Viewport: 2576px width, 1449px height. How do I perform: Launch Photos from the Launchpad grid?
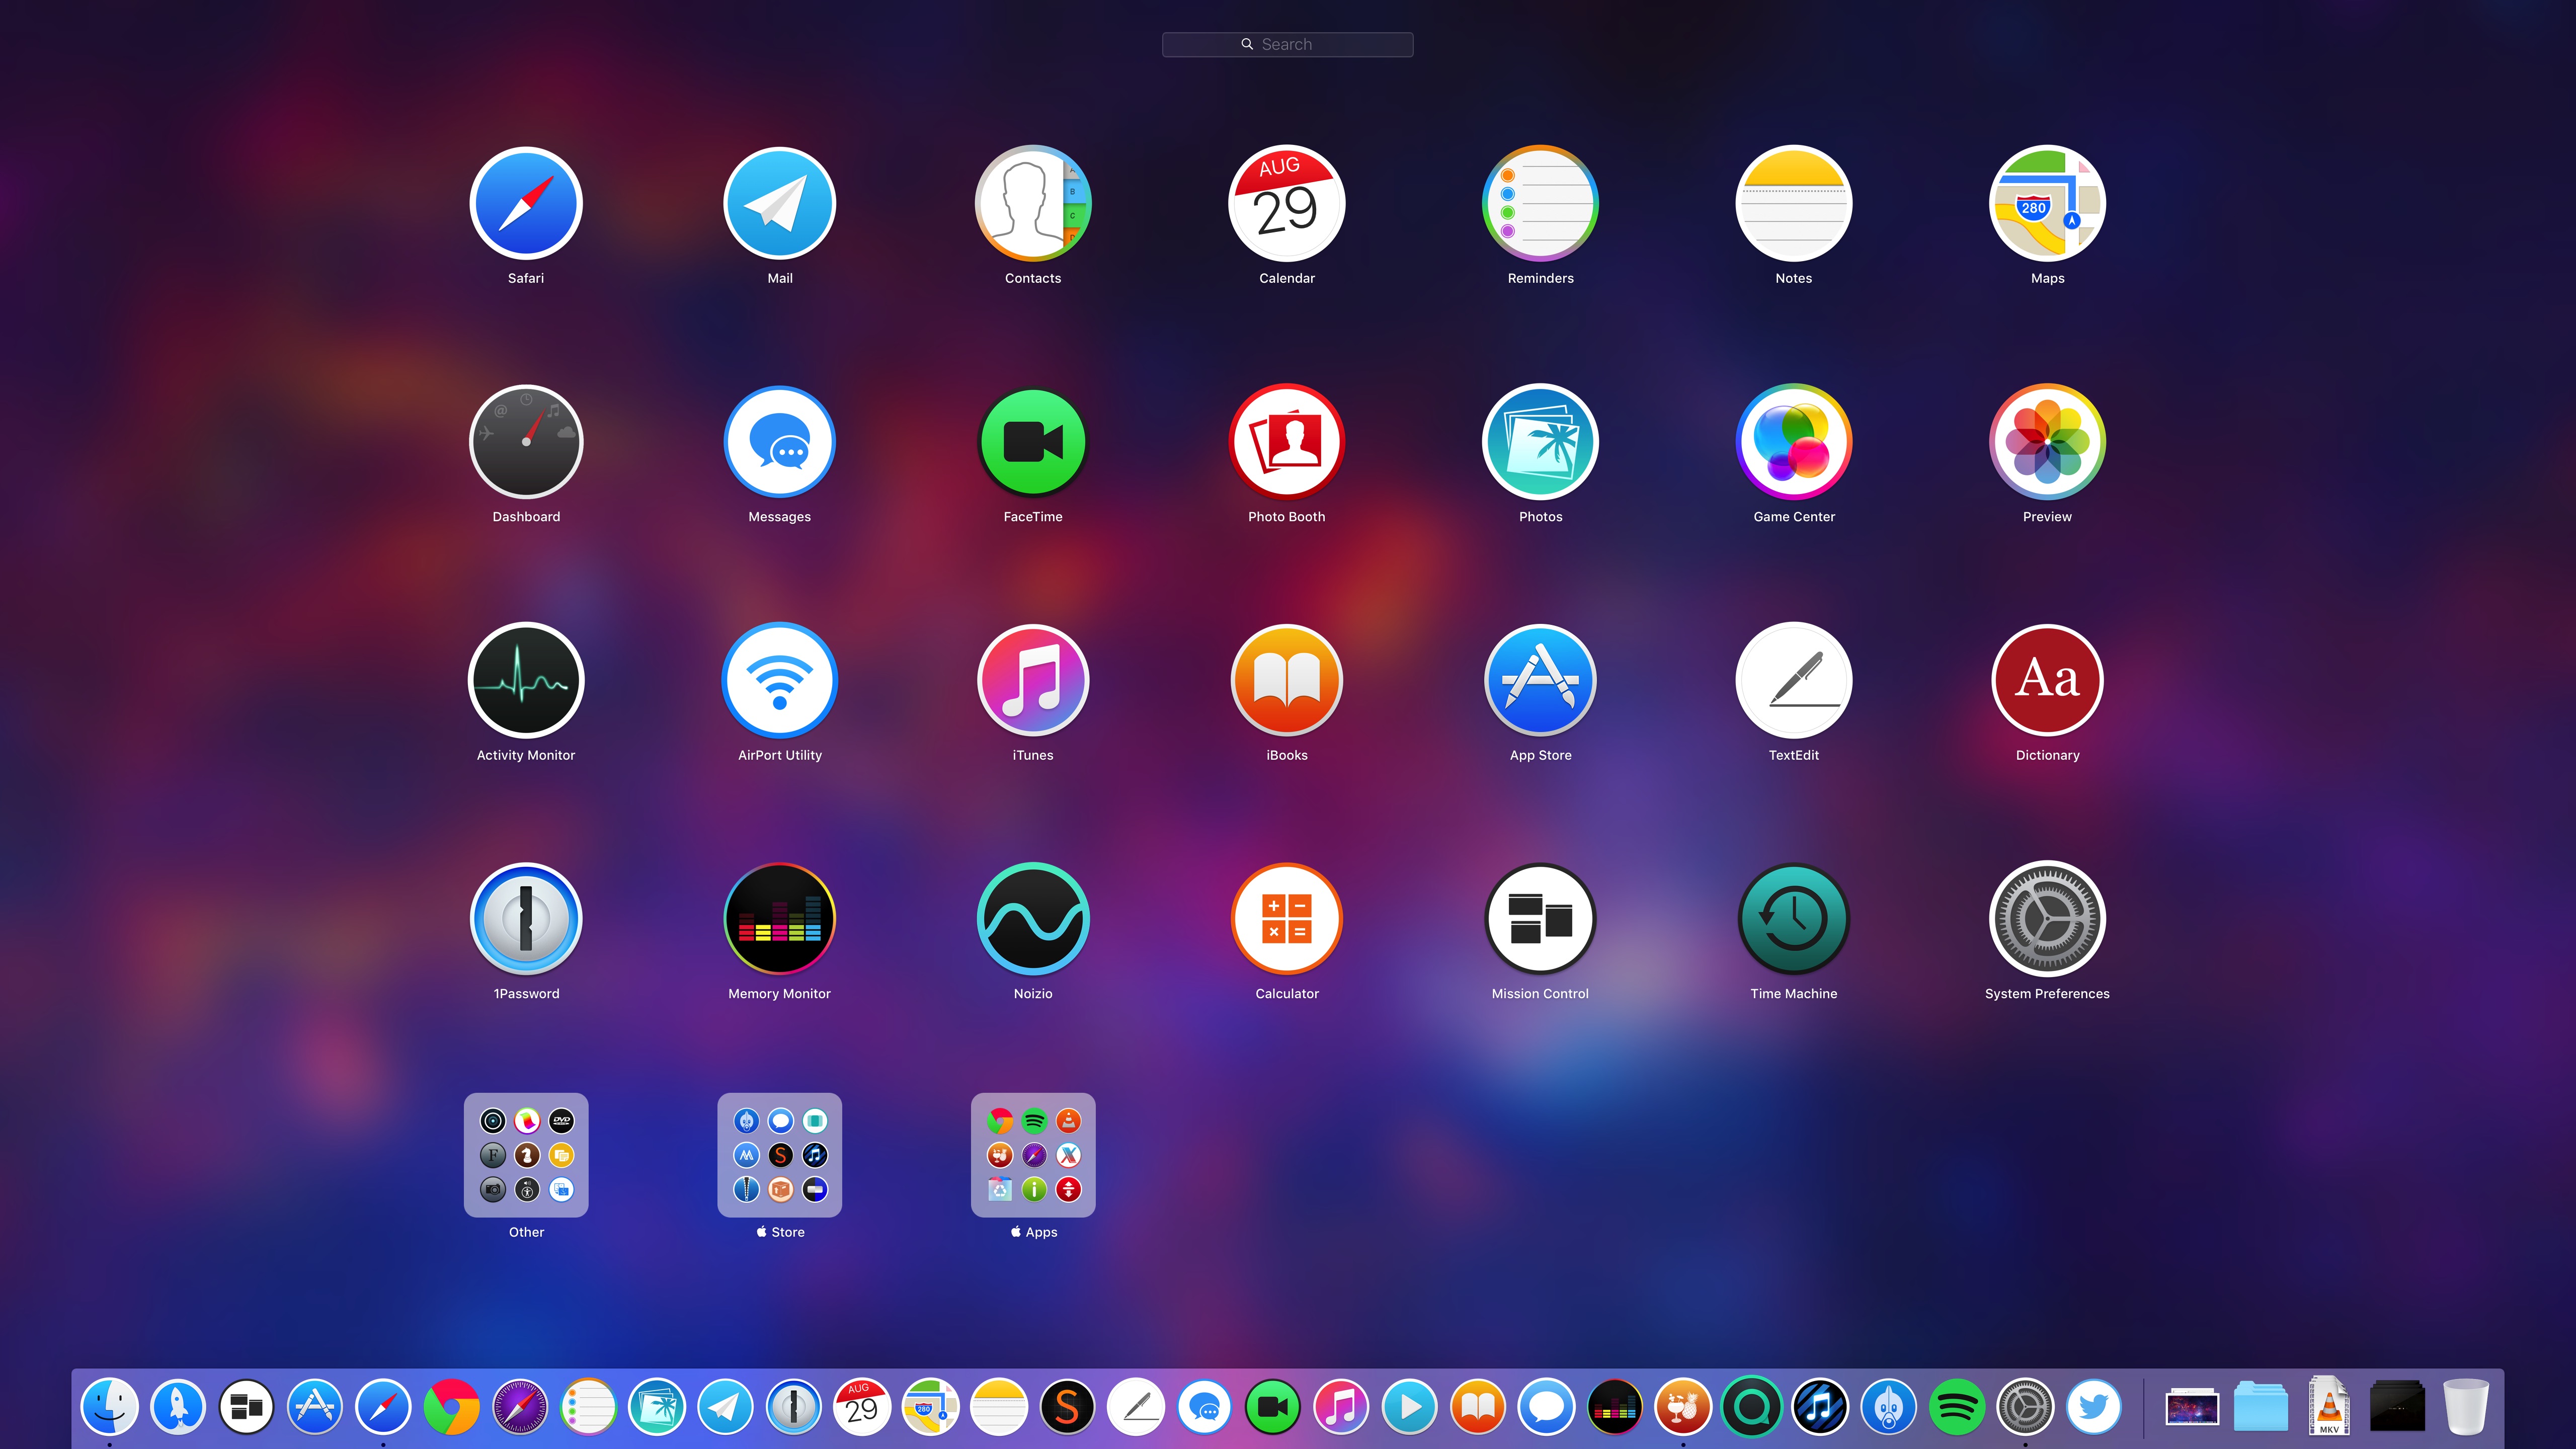pos(1540,441)
